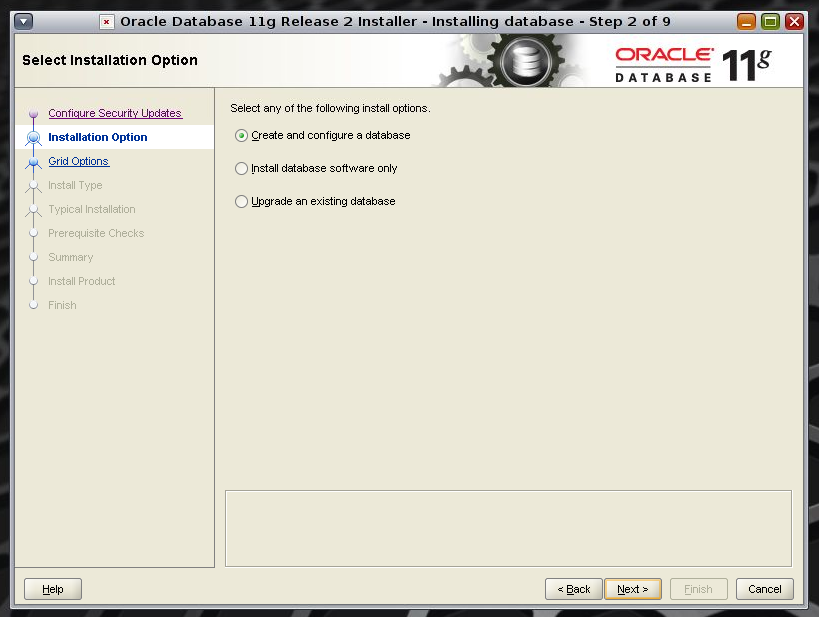Image resolution: width=819 pixels, height=617 pixels.
Task: Click the database gear graphic in header
Action: [525, 61]
